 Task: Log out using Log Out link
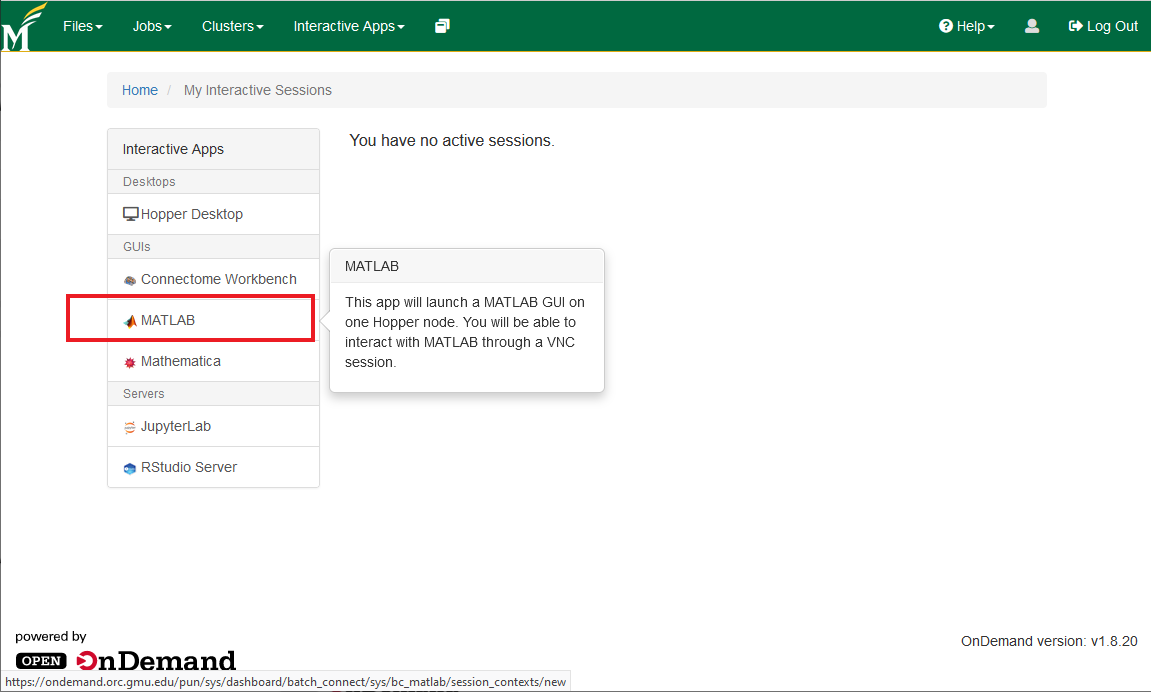1103,26
